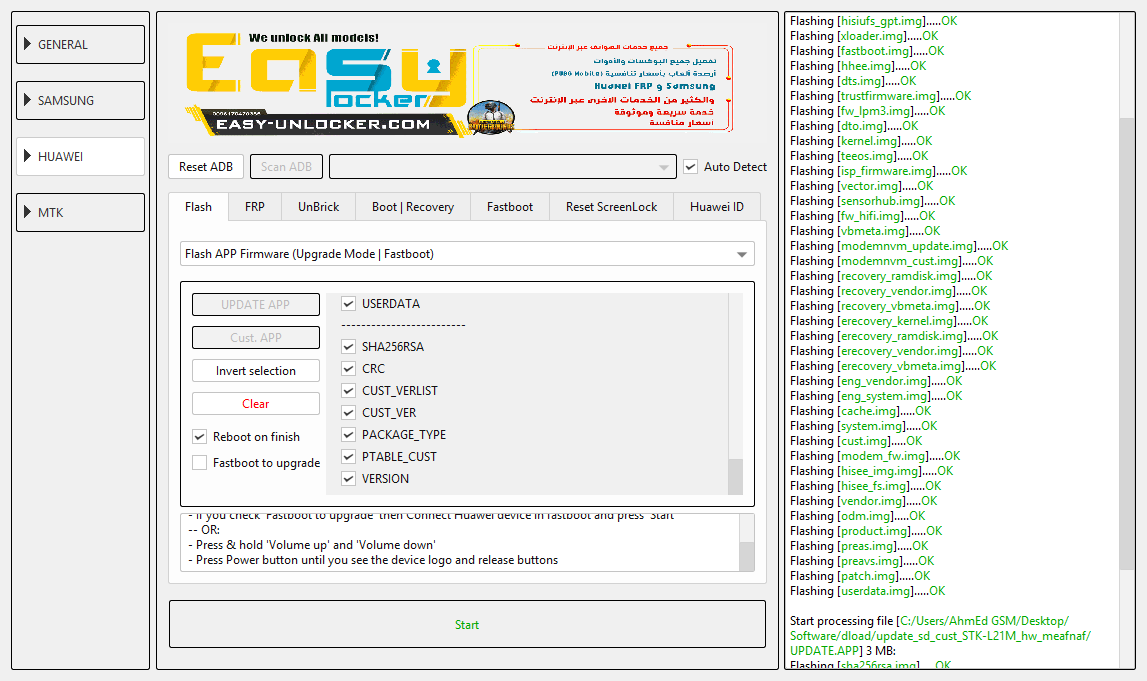Open the Reset ScreenLock tab

click(612, 207)
